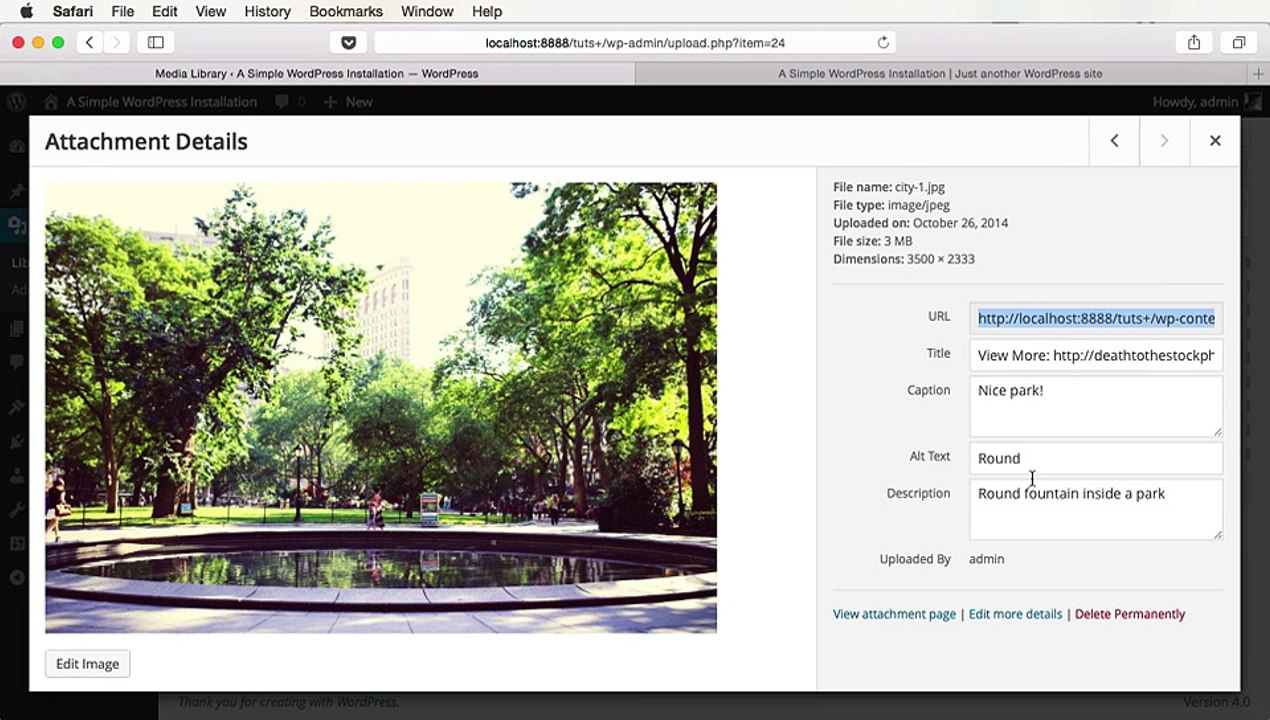Click the Caption text area
This screenshot has width=1270, height=720.
1096,406
